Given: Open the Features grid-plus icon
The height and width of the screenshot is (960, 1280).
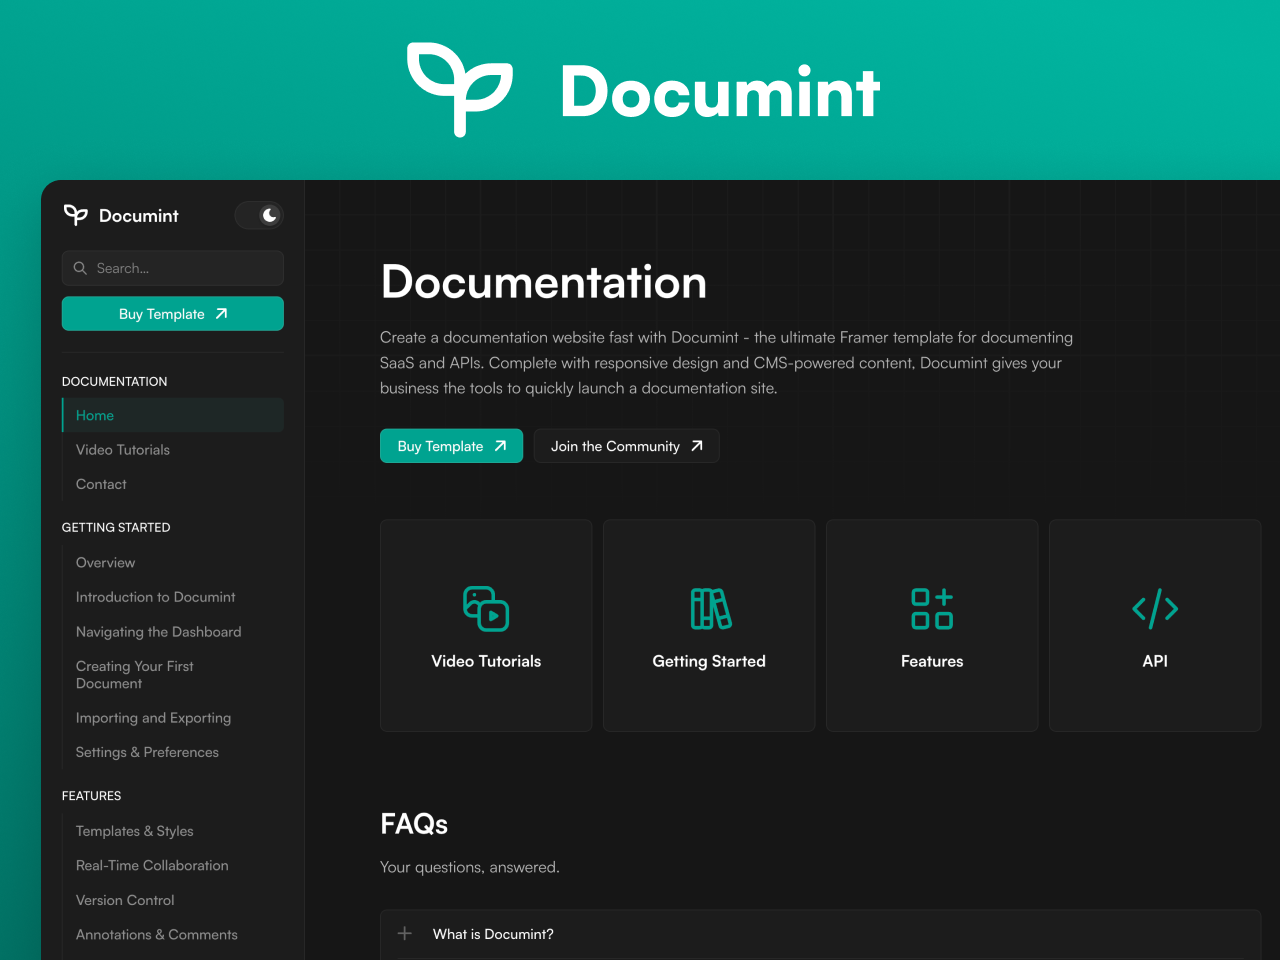Looking at the screenshot, I should [932, 608].
